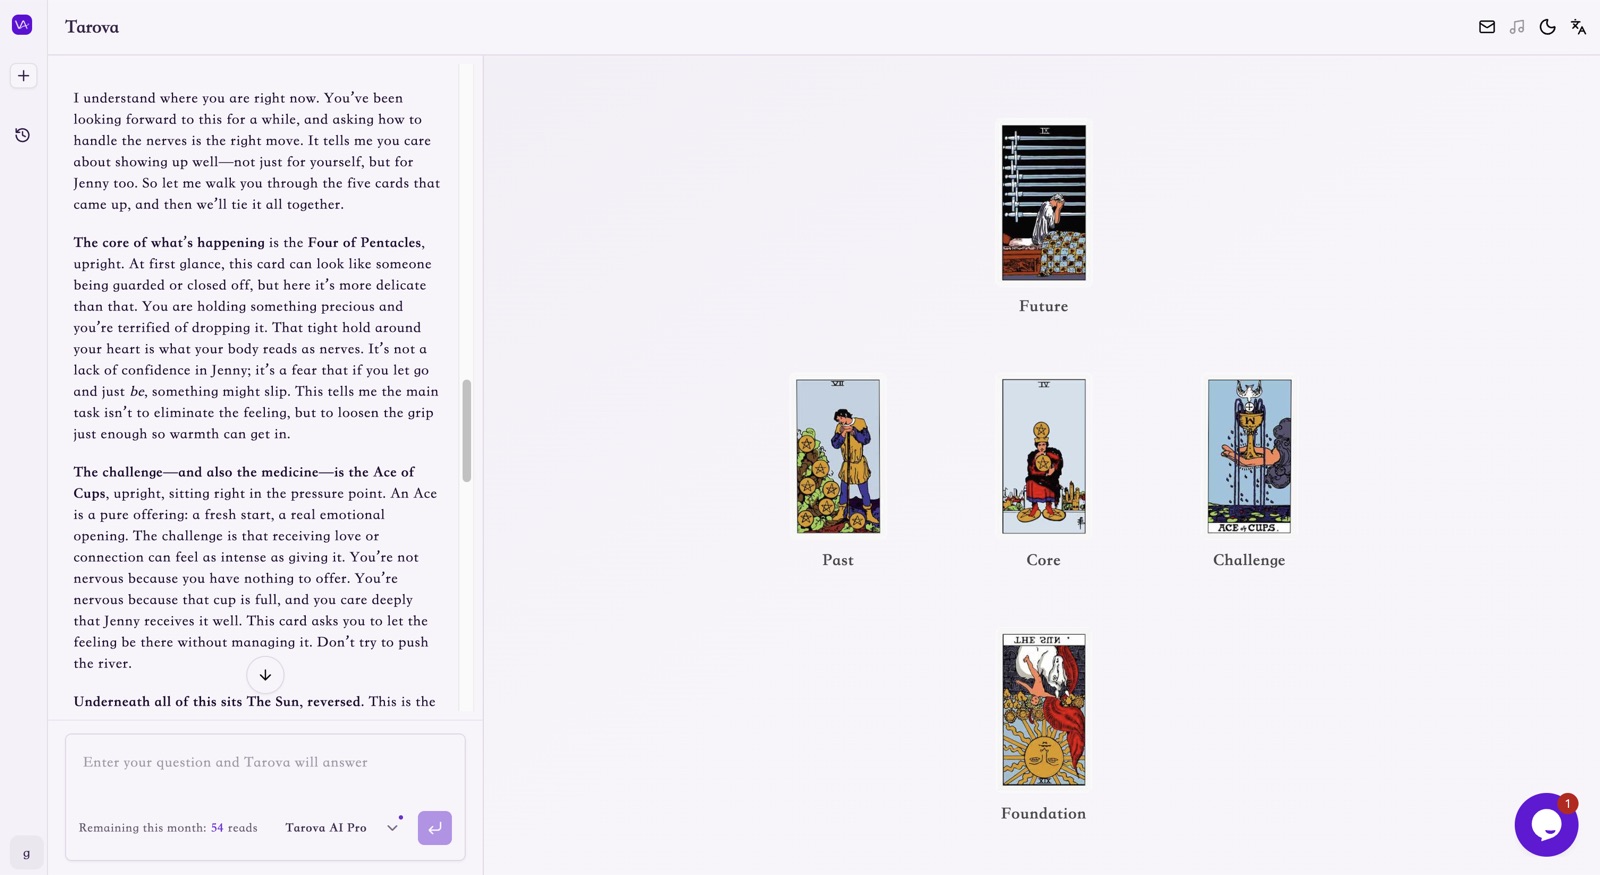Viewport: 1600px width, 875px height.
Task: Select the Core card thumbnail
Action: point(1043,456)
